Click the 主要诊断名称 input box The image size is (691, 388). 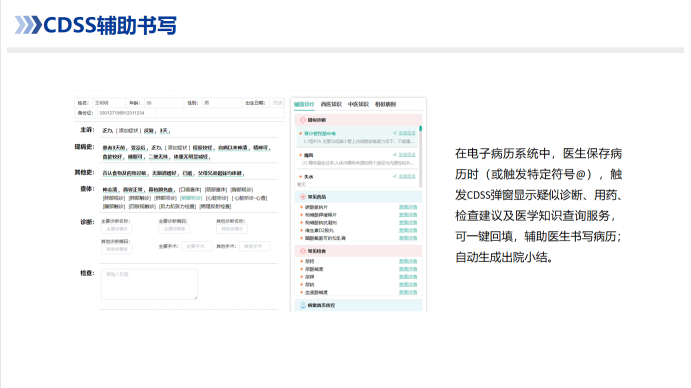coord(116,229)
